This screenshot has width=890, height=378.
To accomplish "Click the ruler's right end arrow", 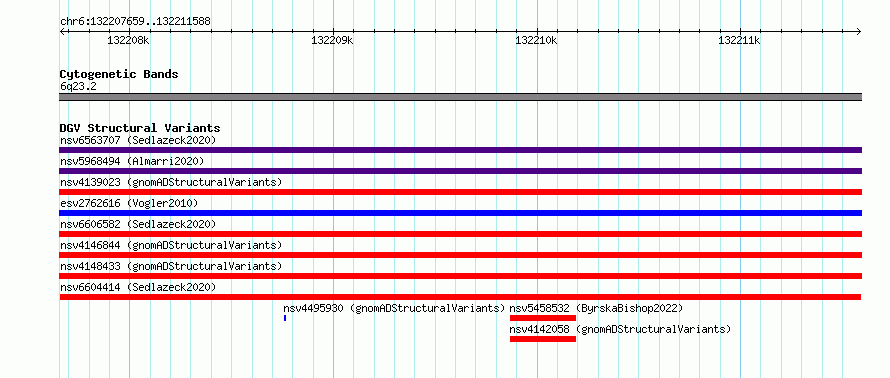I will coord(859,31).
